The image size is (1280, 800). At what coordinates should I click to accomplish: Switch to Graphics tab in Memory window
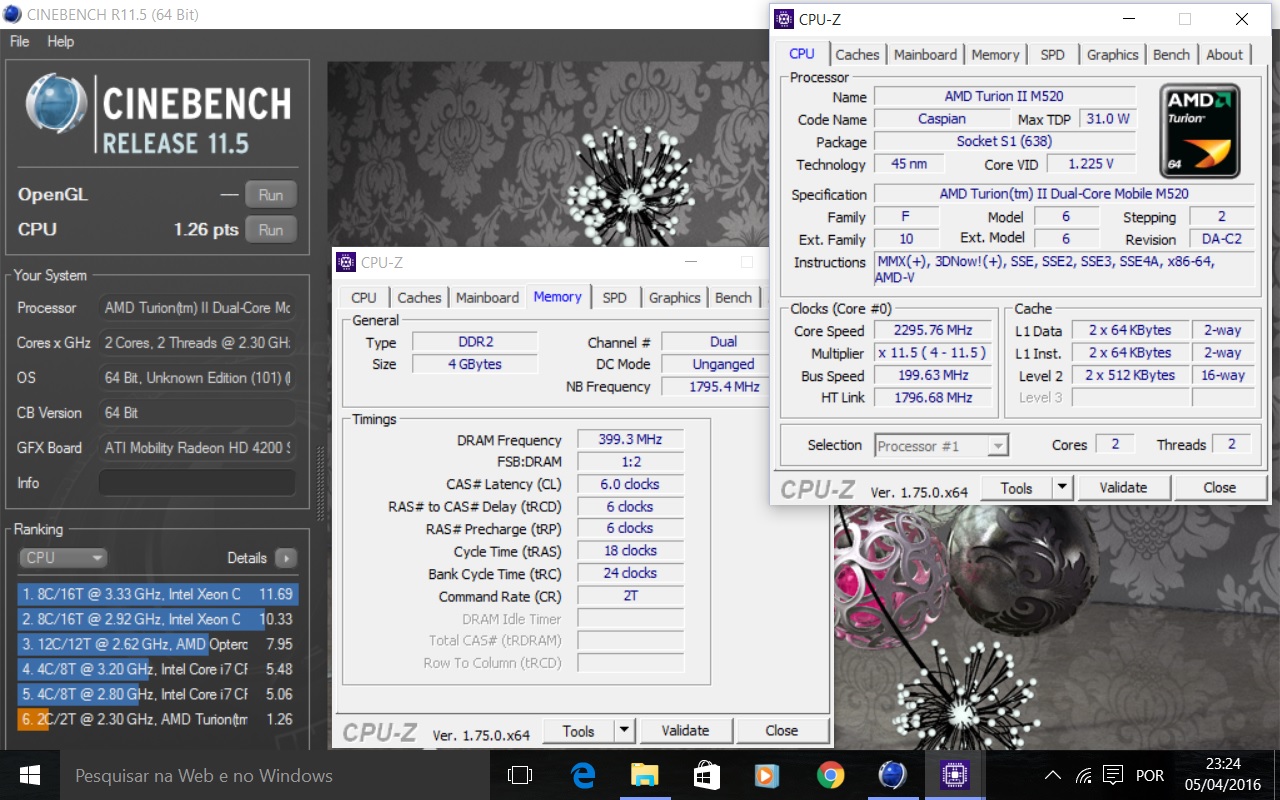(675, 298)
